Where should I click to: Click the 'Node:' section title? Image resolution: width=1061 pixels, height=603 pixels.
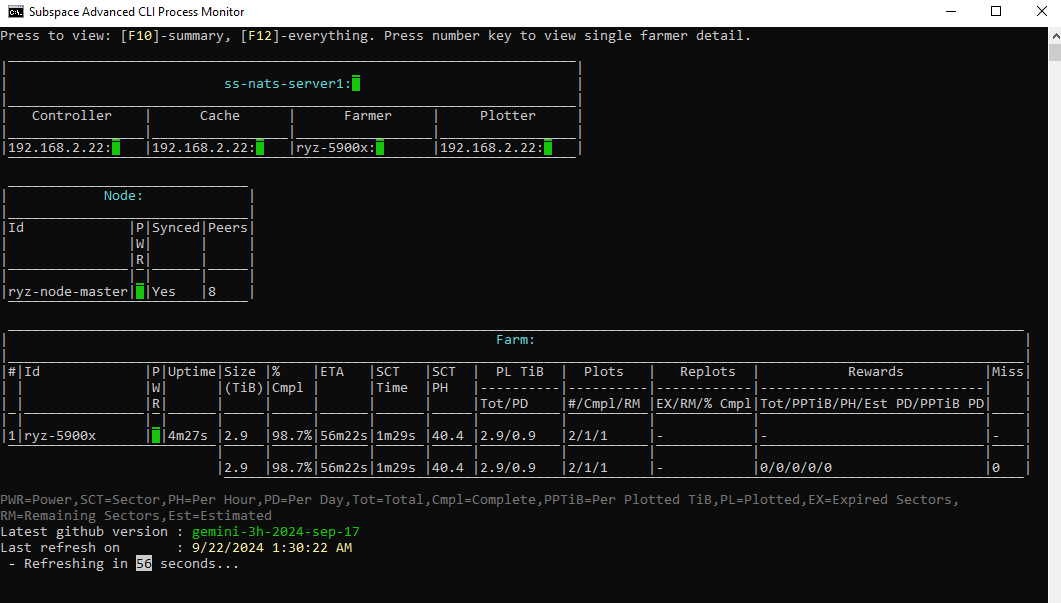[123, 196]
